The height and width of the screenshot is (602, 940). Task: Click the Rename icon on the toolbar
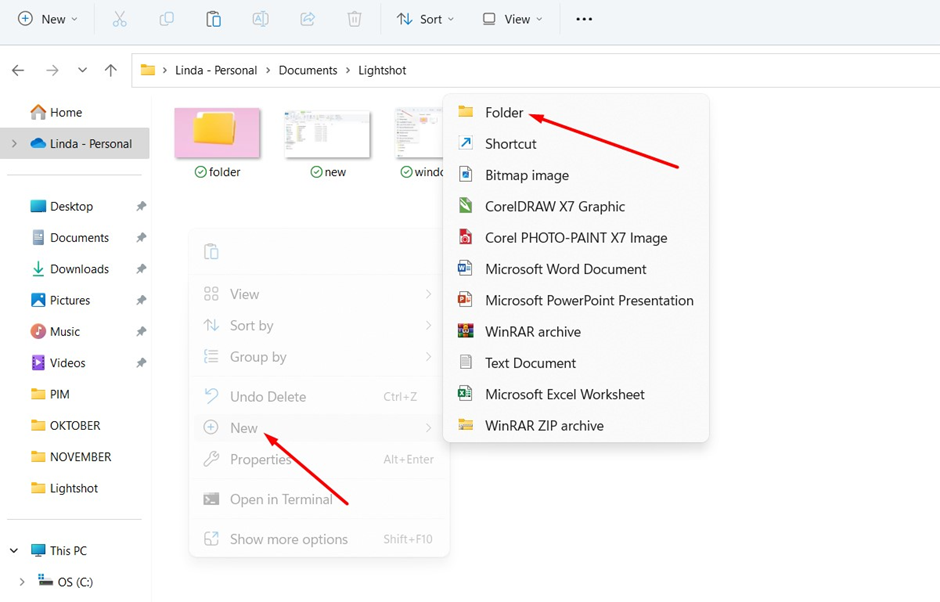point(260,19)
